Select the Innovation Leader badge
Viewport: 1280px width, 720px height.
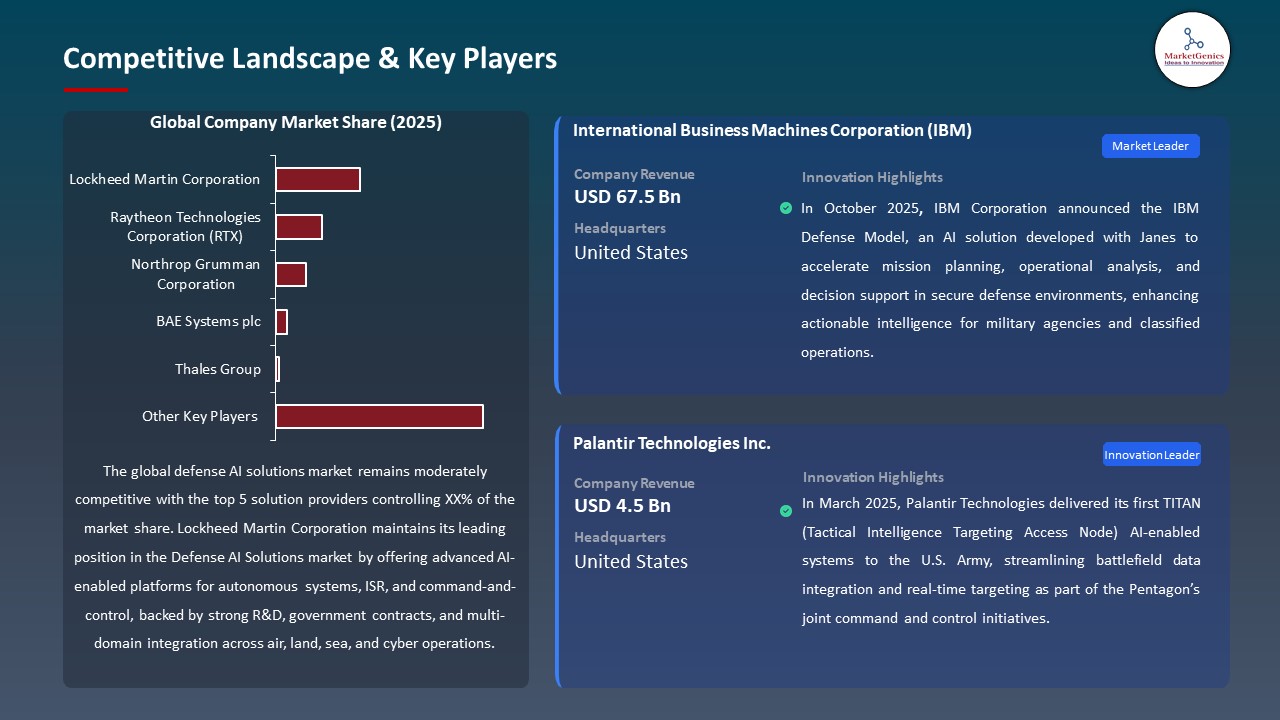(1151, 454)
